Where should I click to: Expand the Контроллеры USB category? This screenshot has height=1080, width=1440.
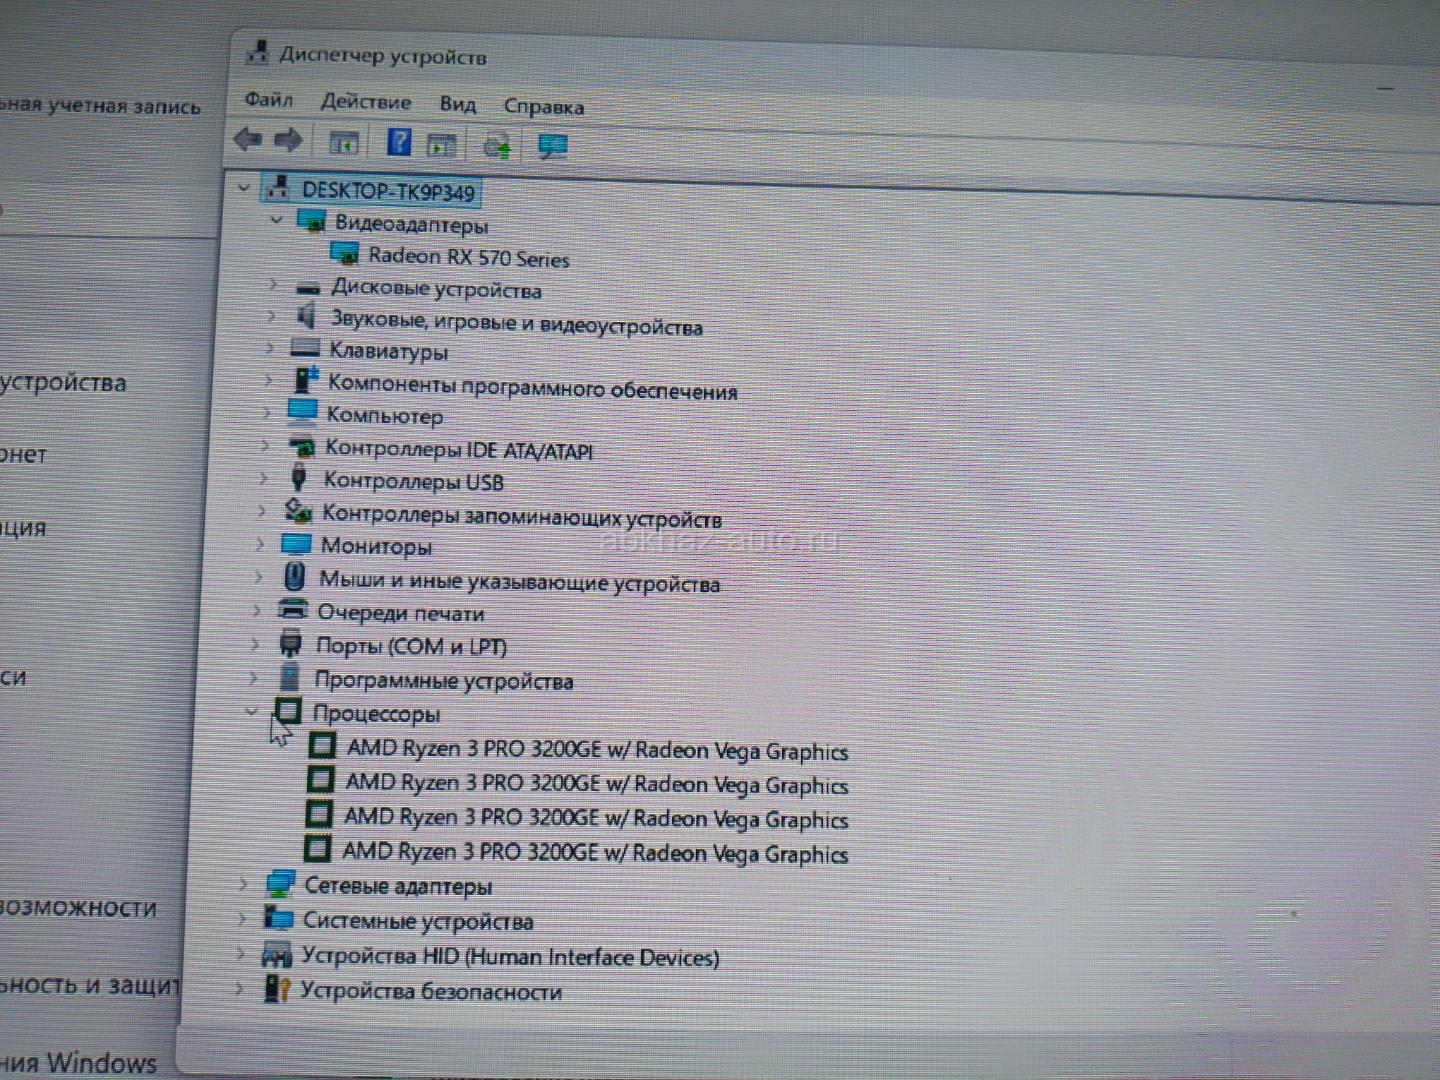click(x=264, y=479)
